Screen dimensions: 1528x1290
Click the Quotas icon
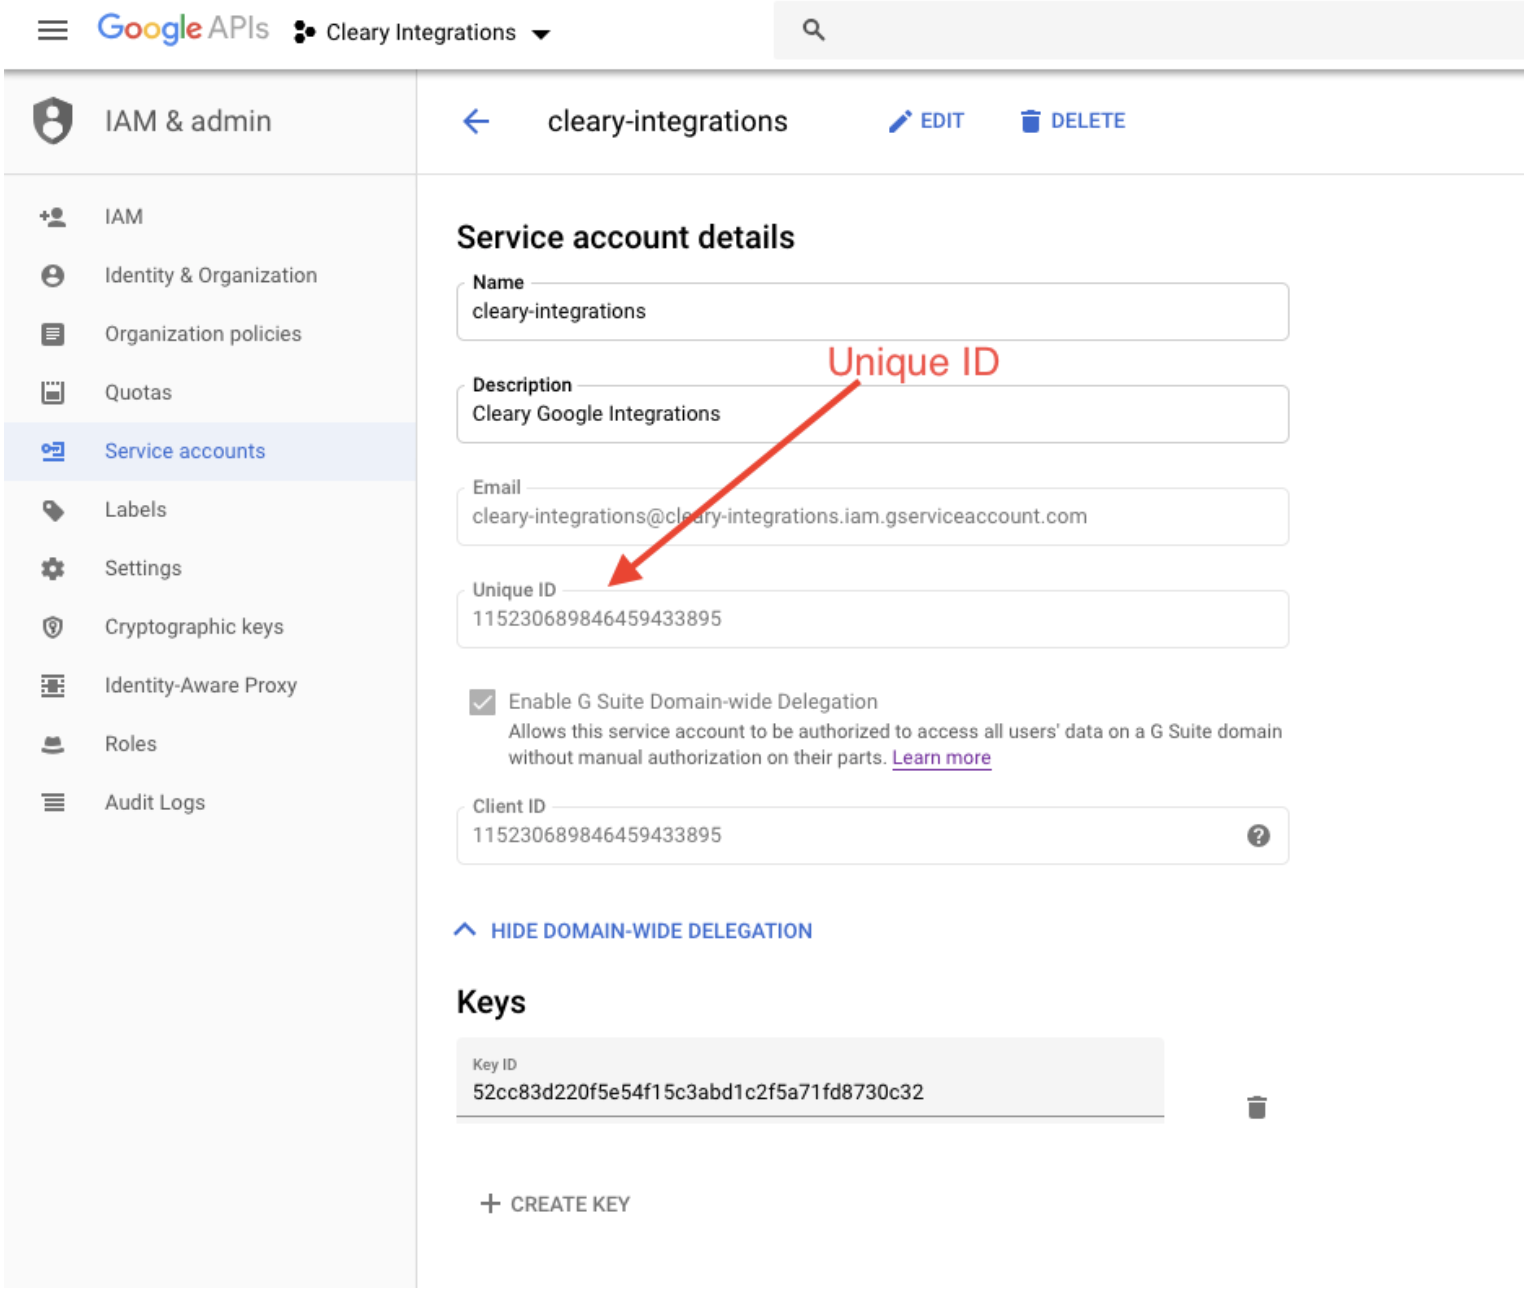pos(53,393)
